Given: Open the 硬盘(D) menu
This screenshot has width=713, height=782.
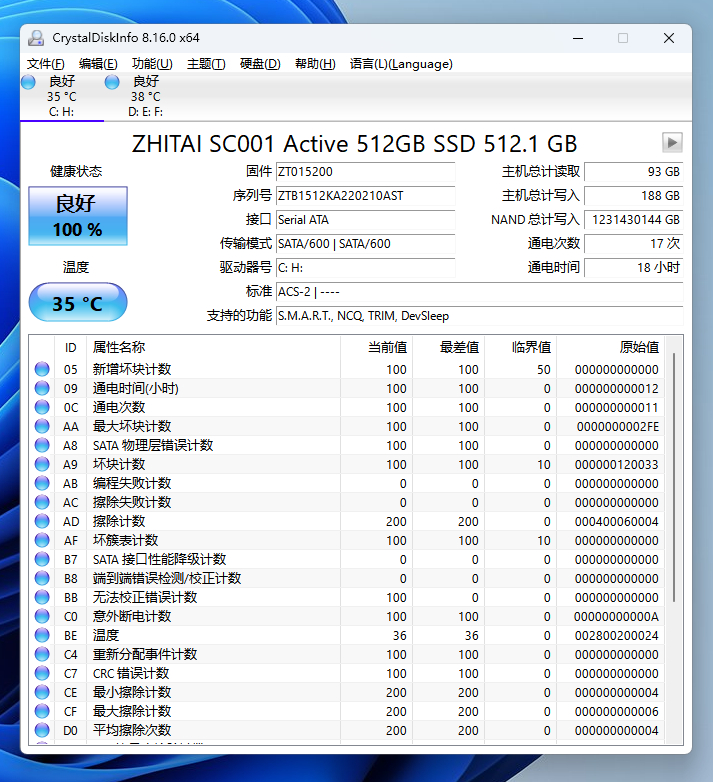Looking at the screenshot, I should point(260,64).
